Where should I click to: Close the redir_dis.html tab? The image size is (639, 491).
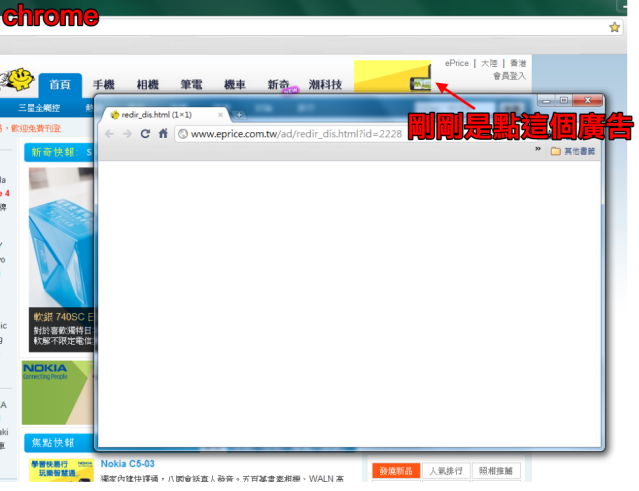point(220,115)
